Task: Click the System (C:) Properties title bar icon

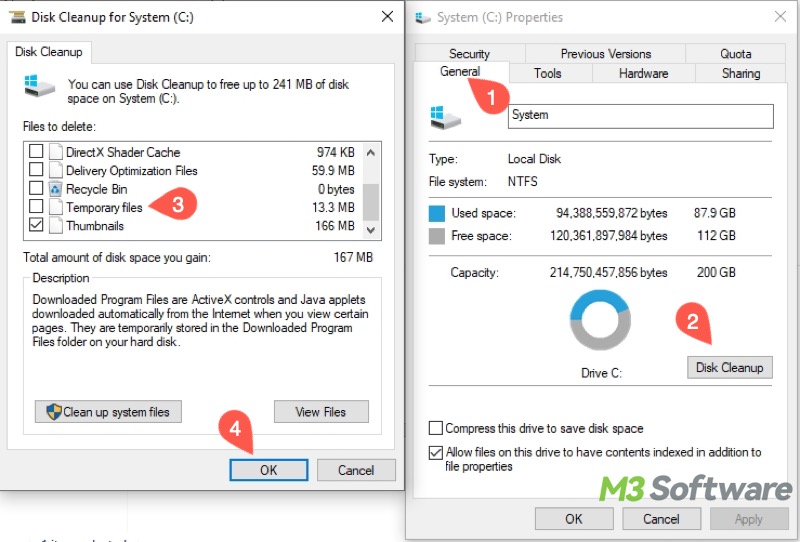Action: (423, 17)
